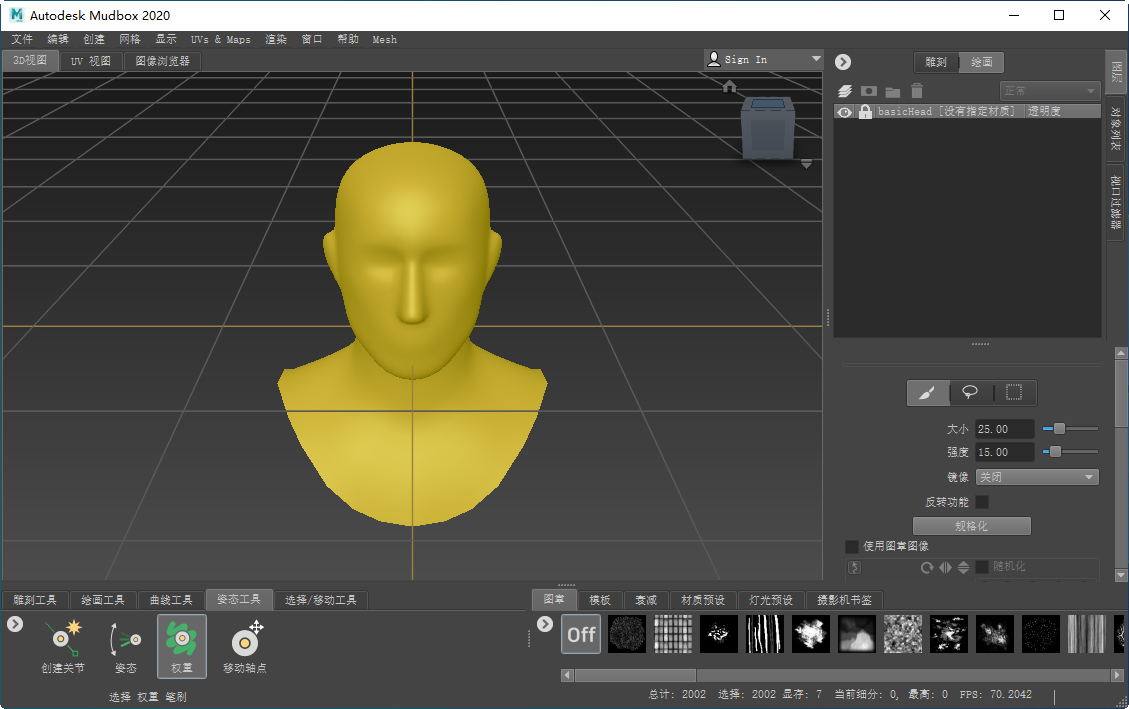Viewport: 1129px width, 709px height.
Task: Switch to the 图像浏览器 tab
Action: 163,61
